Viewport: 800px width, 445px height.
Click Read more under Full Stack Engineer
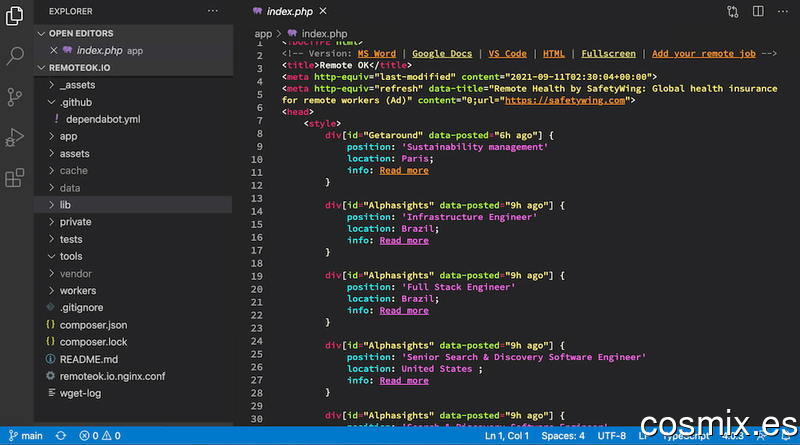(404, 310)
